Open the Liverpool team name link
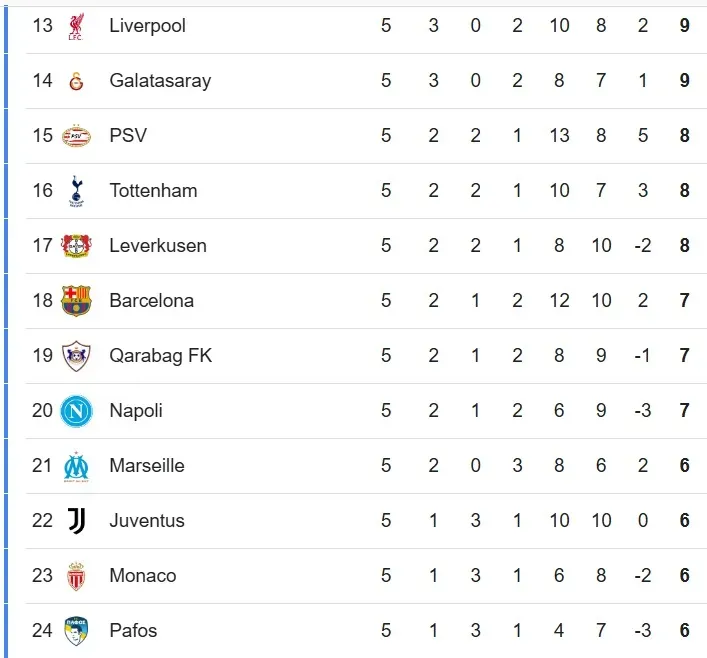 pos(147,26)
